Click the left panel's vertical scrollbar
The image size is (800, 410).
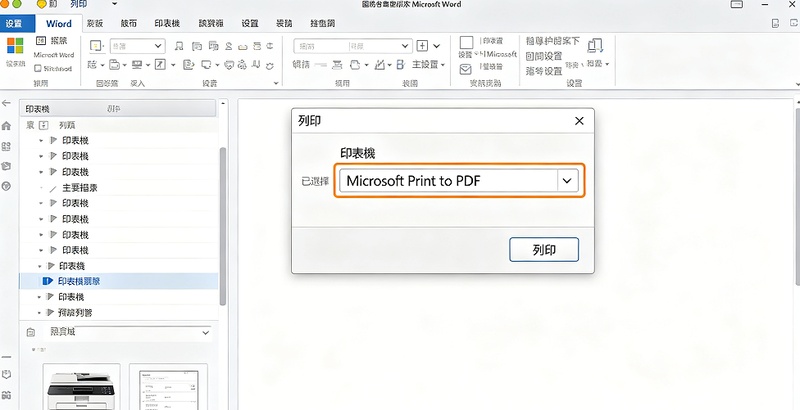pyautogui.click(x=222, y=226)
